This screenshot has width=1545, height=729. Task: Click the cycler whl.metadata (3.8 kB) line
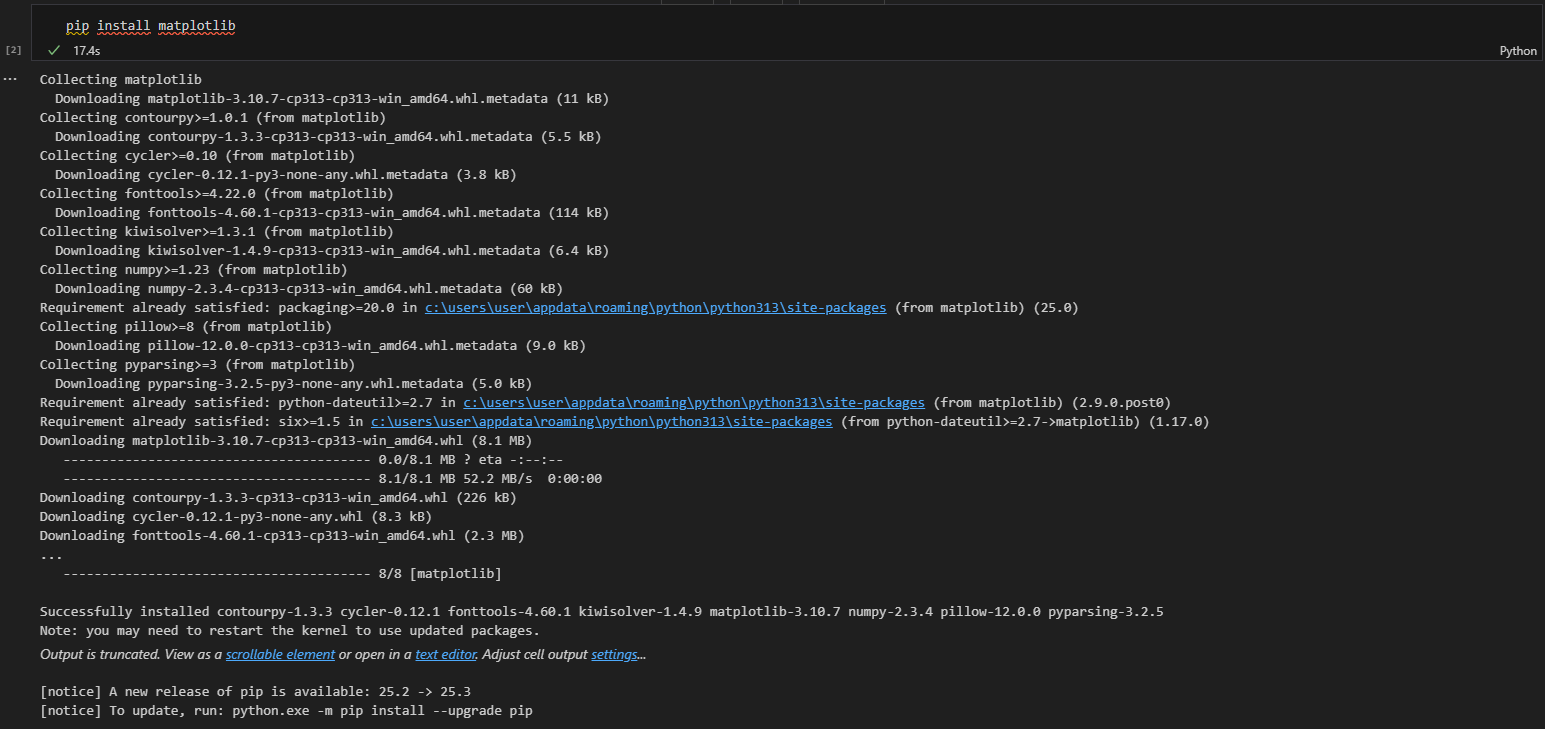click(285, 174)
